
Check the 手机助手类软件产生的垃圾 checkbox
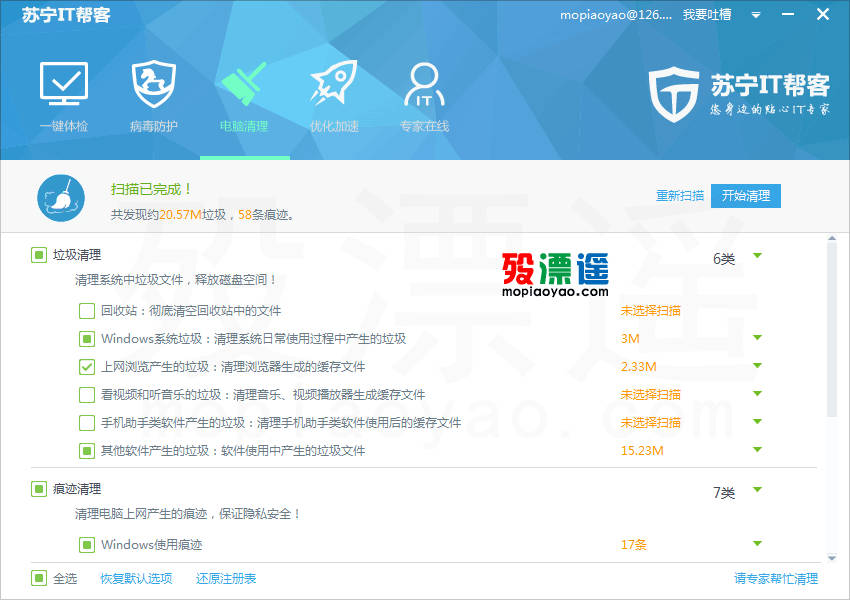87,423
